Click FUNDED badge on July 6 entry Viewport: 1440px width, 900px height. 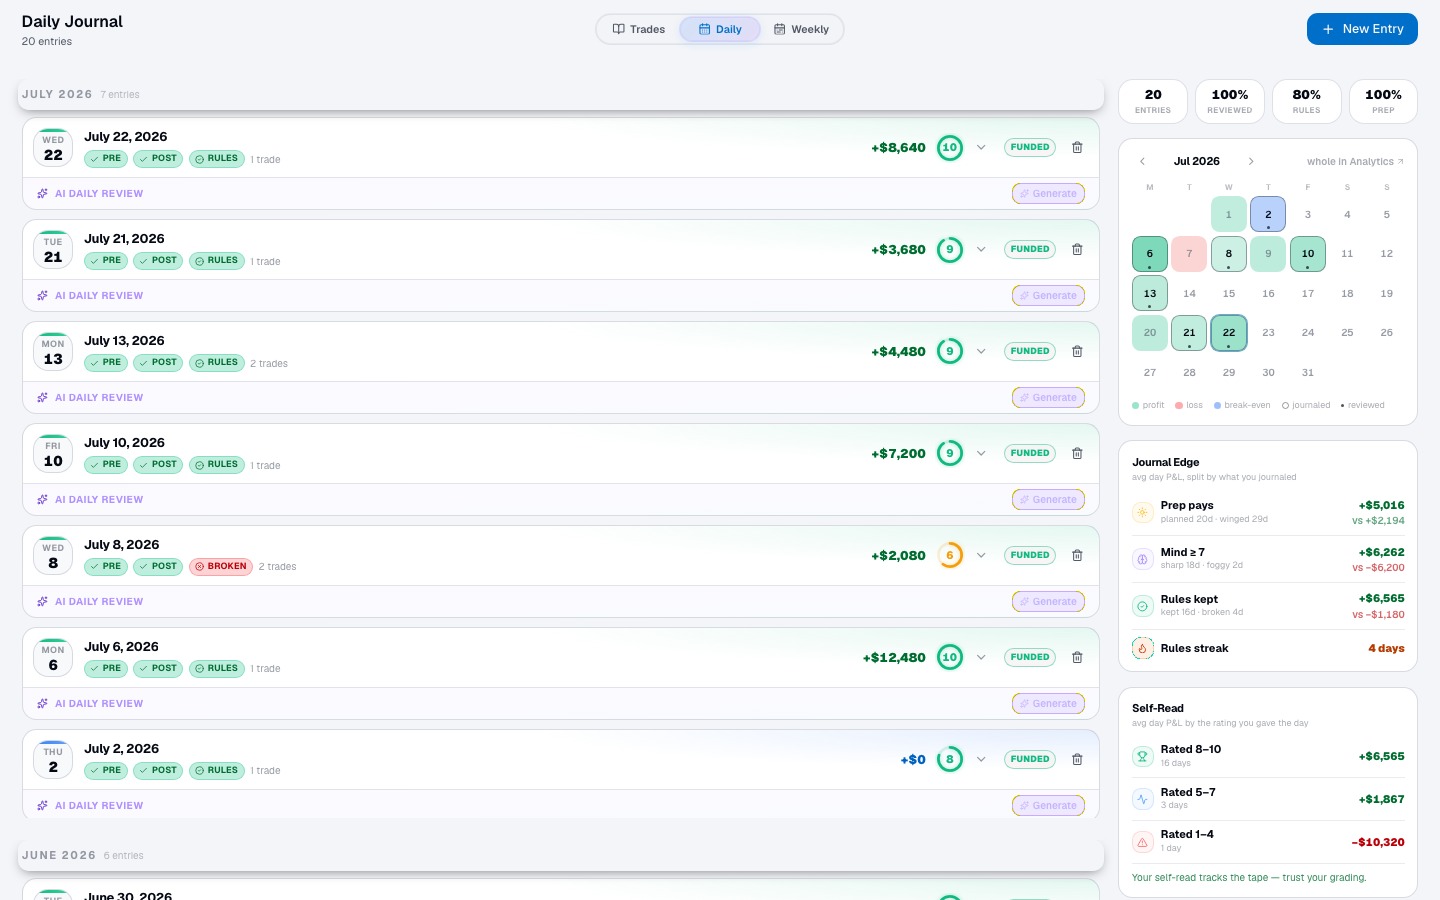tap(1030, 657)
